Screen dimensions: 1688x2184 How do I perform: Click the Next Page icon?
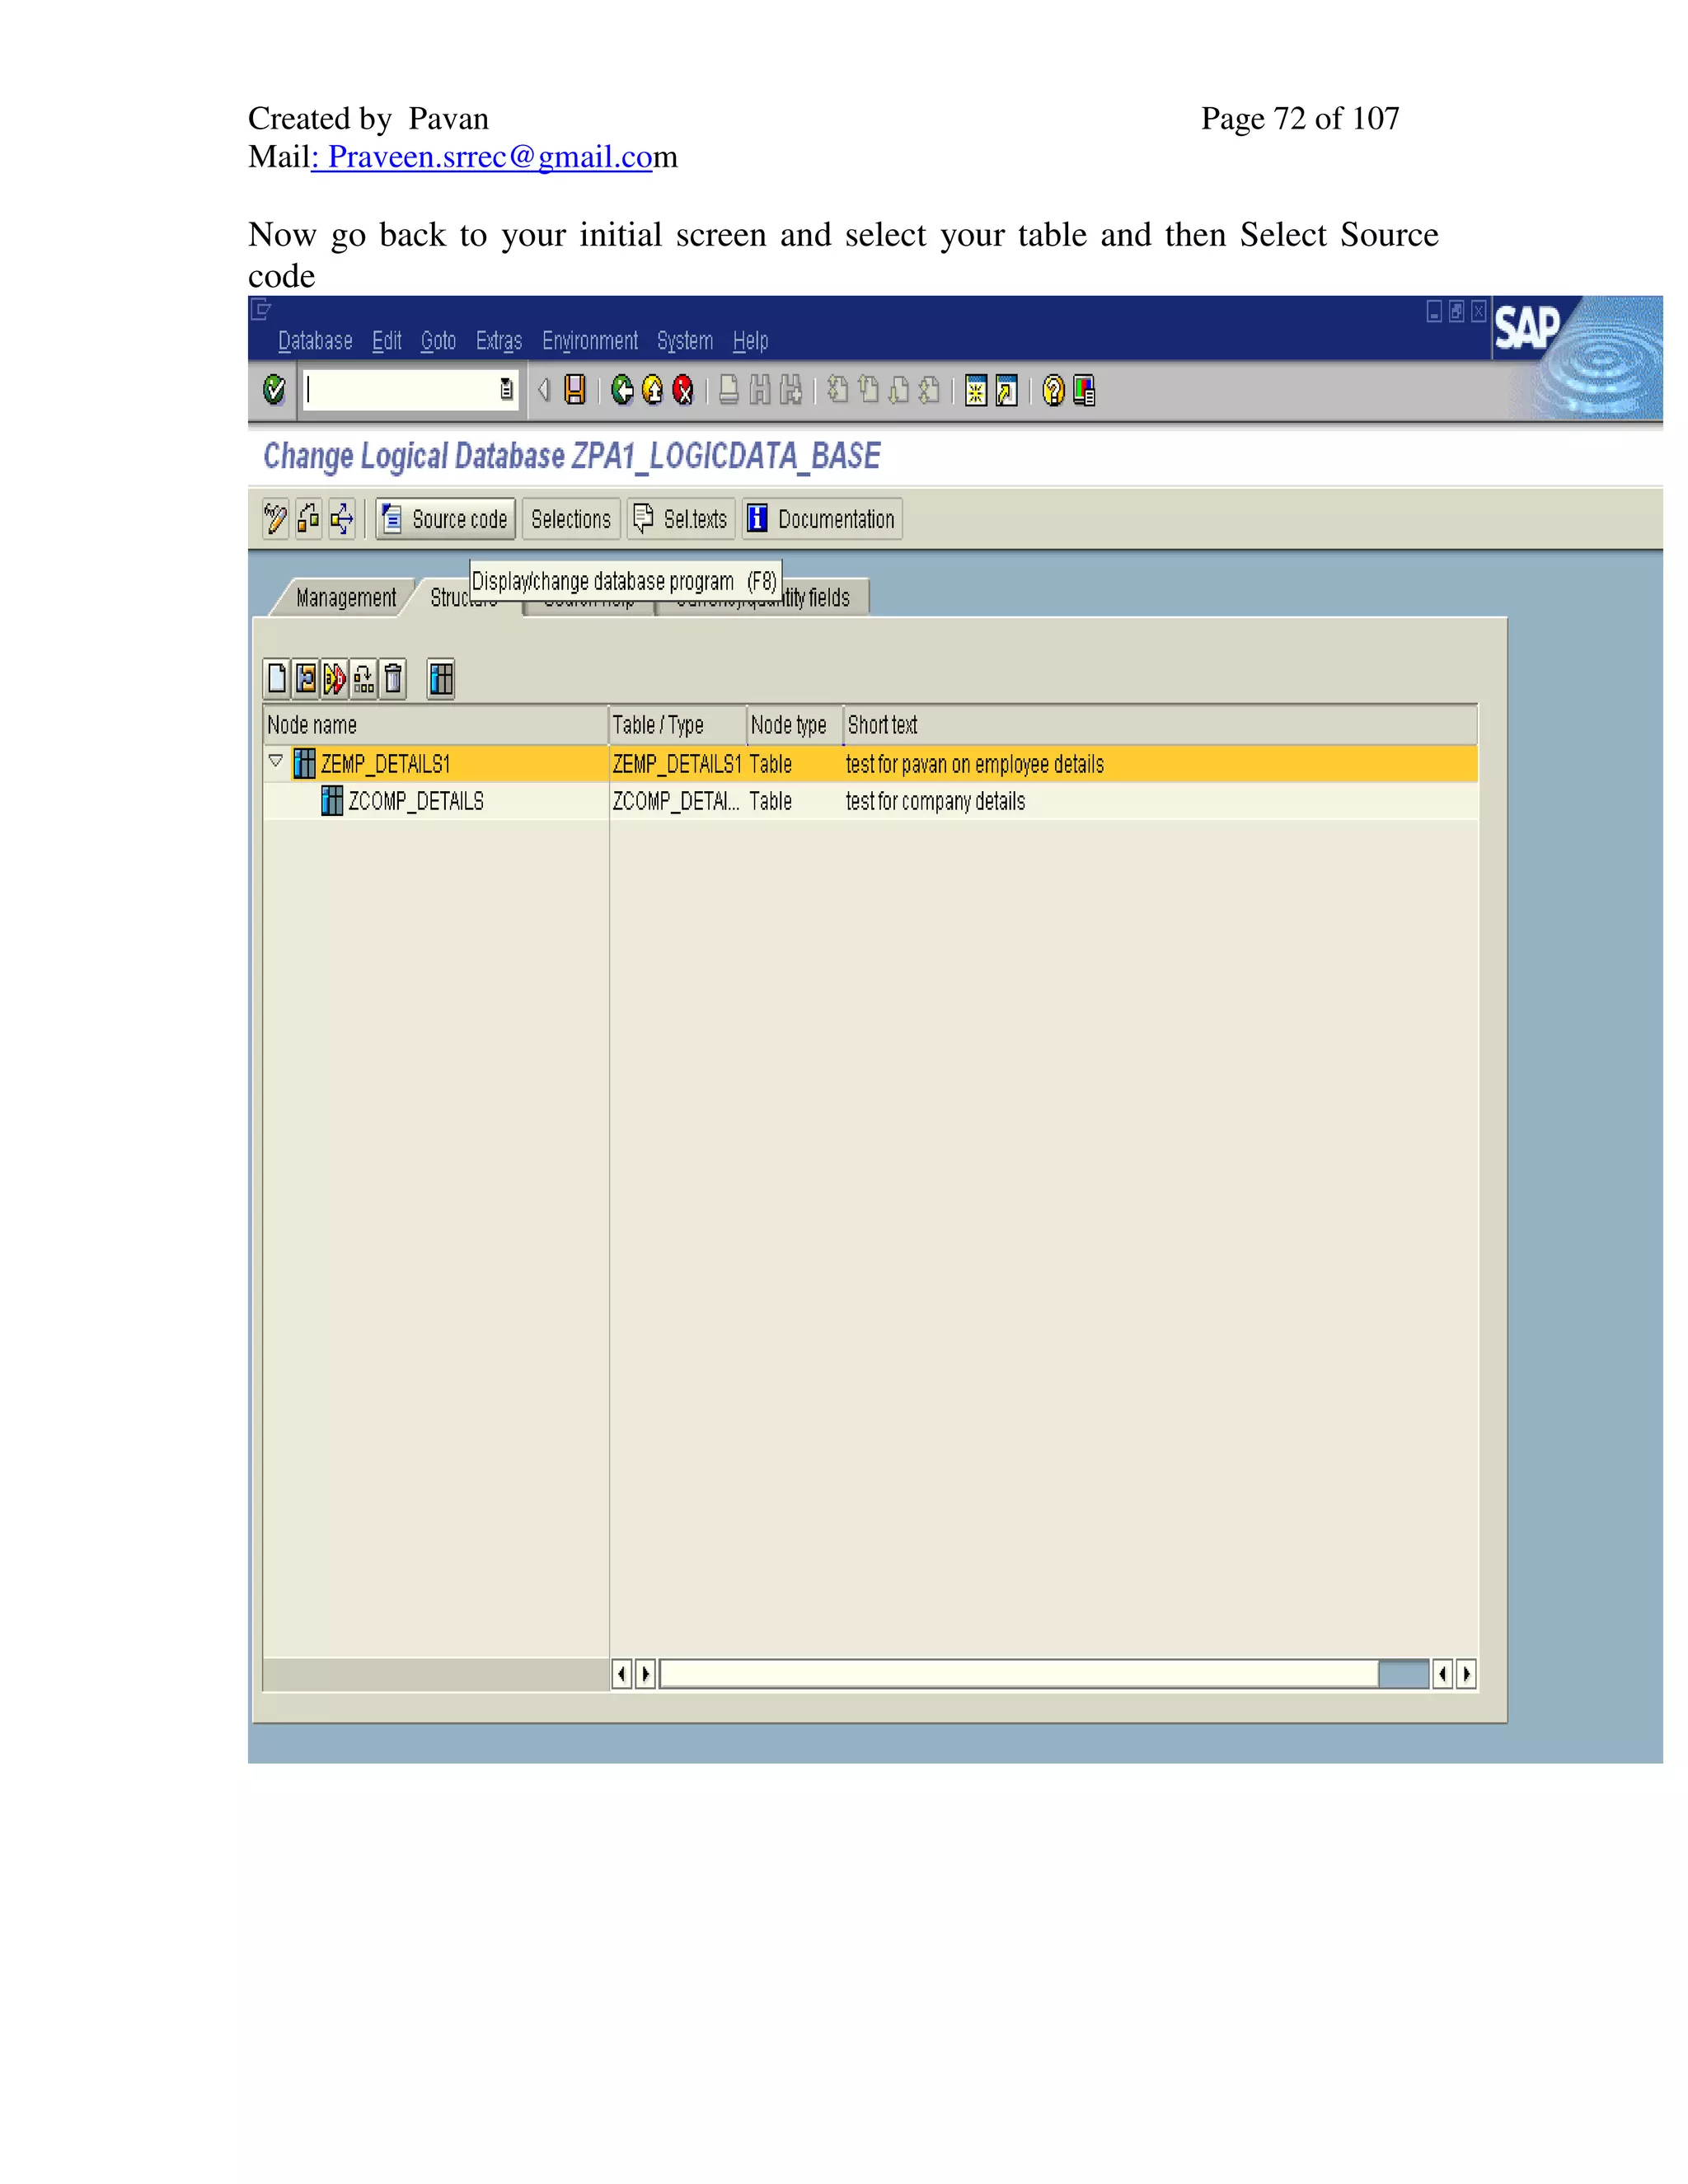pos(899,390)
